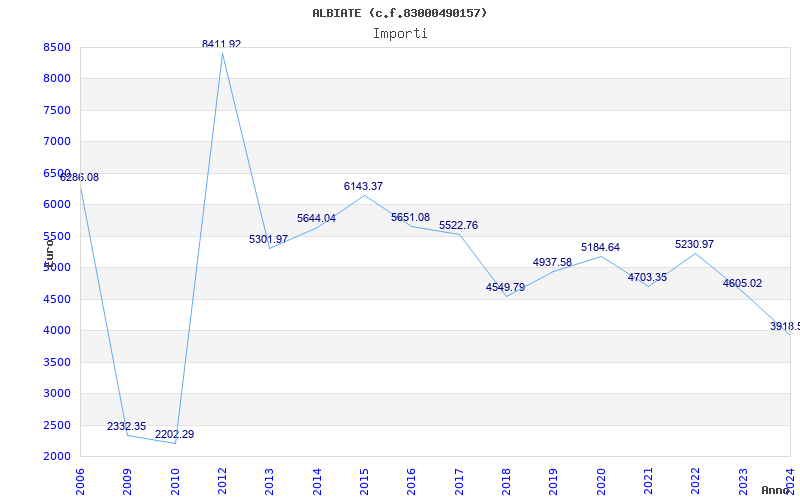Screen dimensions: 800x500
Task: Click the Importi subtitle
Action: (x=400, y=34)
